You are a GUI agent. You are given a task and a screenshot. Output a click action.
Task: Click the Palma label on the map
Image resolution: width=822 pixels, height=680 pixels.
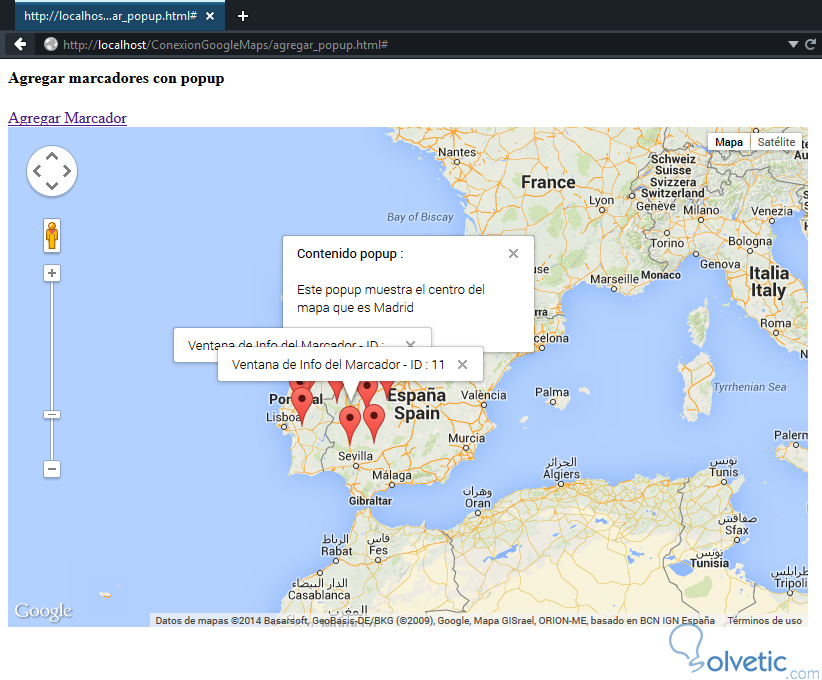click(552, 392)
